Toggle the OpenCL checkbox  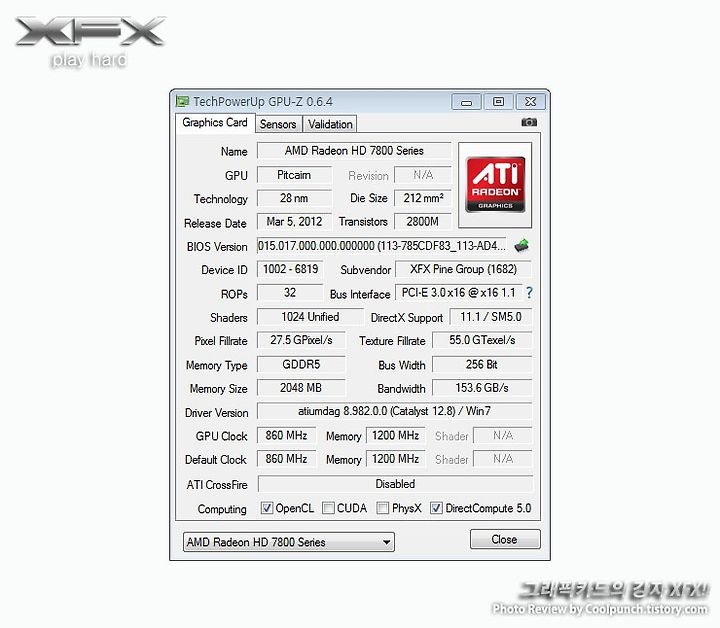(x=266, y=508)
